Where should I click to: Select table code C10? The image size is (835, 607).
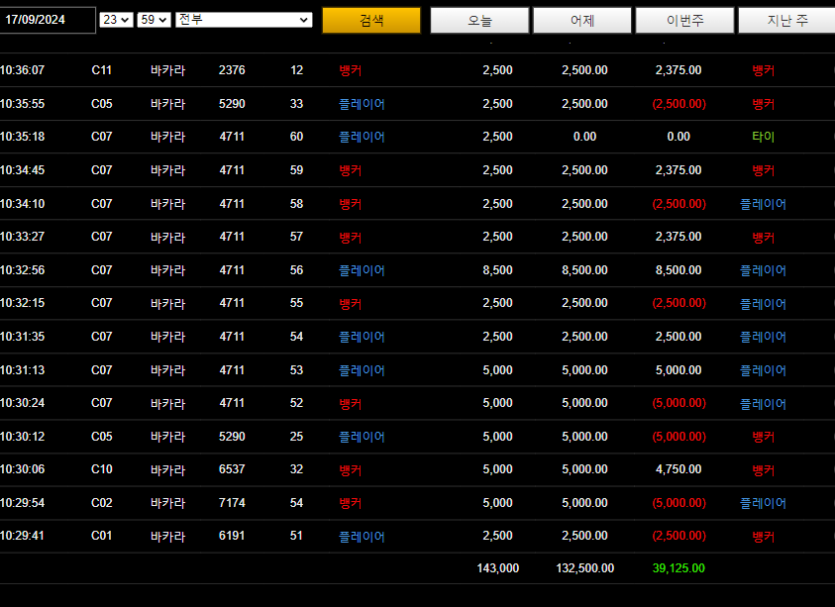pyautogui.click(x=102, y=469)
